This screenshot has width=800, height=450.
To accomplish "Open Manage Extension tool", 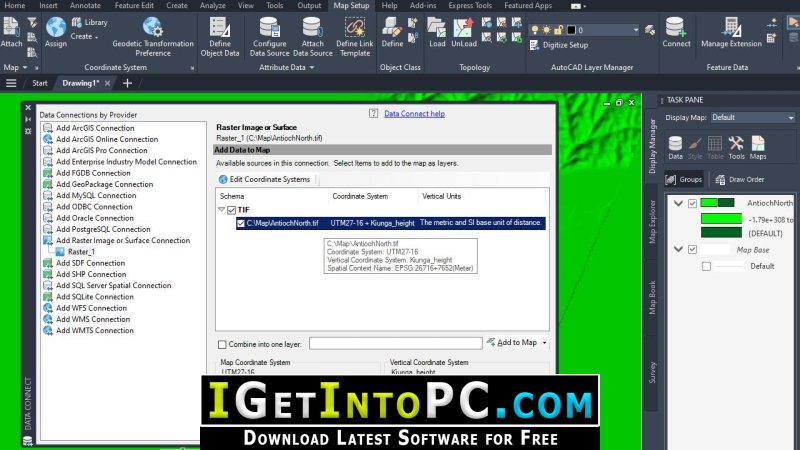I will point(731,33).
